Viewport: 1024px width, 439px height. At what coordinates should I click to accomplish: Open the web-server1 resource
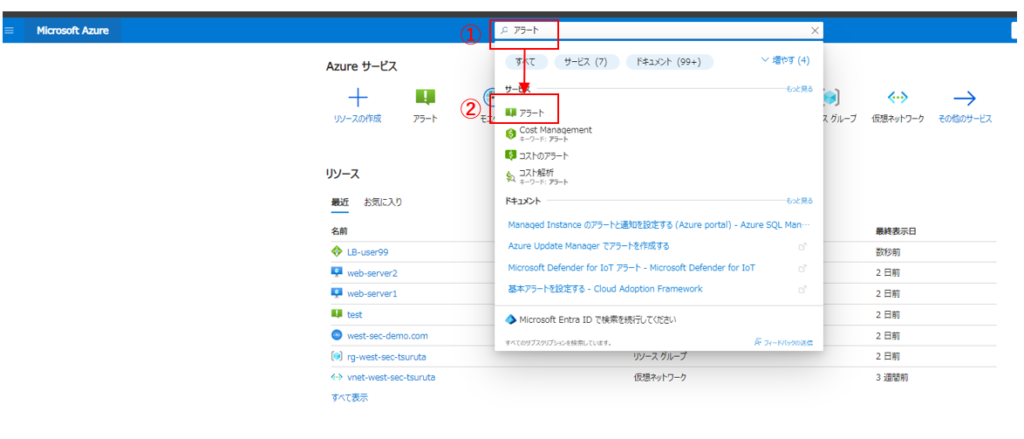[372, 294]
